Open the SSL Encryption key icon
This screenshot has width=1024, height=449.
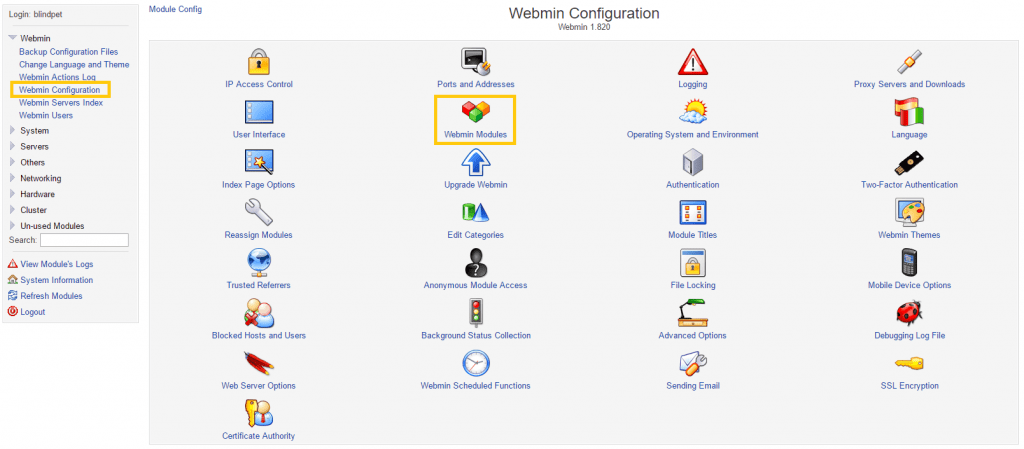point(909,364)
